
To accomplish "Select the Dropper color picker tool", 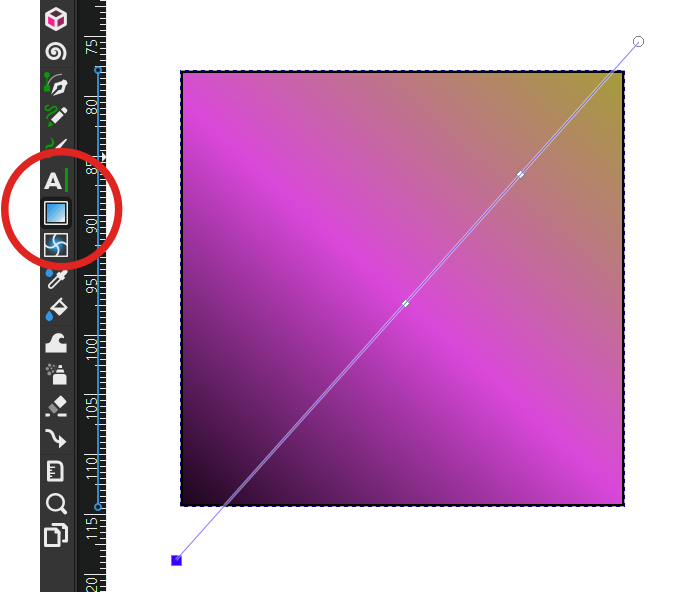I will tap(56, 278).
